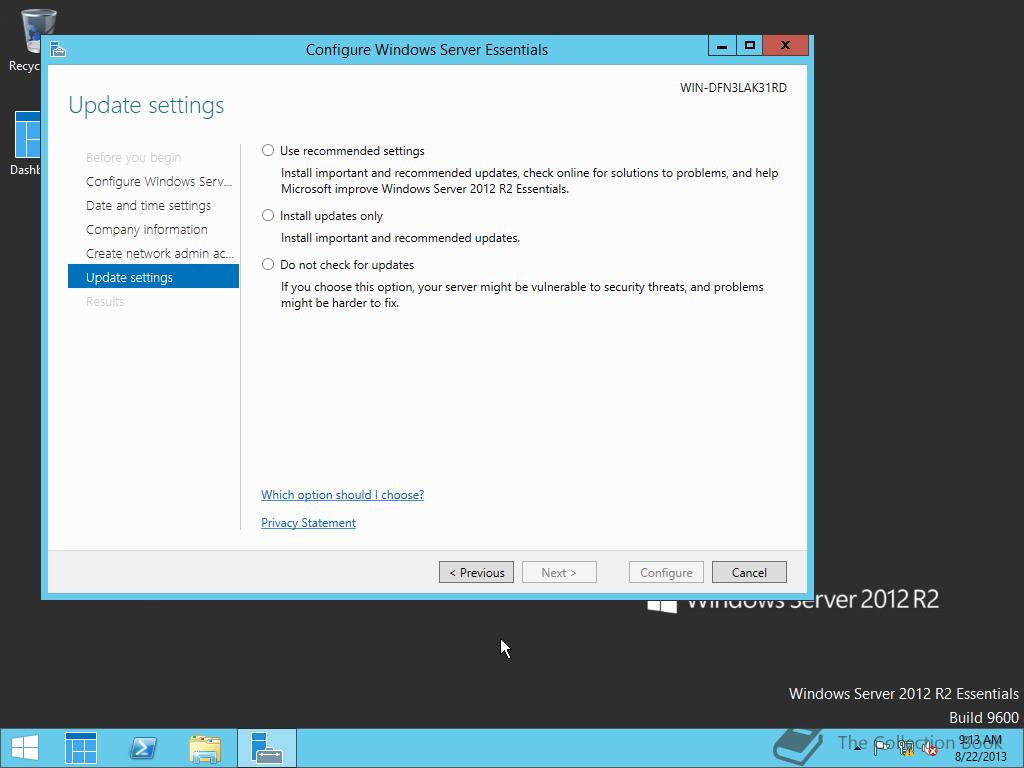Click the wizard title bar icon
Screen dimensions: 1024x768
(x=58, y=50)
